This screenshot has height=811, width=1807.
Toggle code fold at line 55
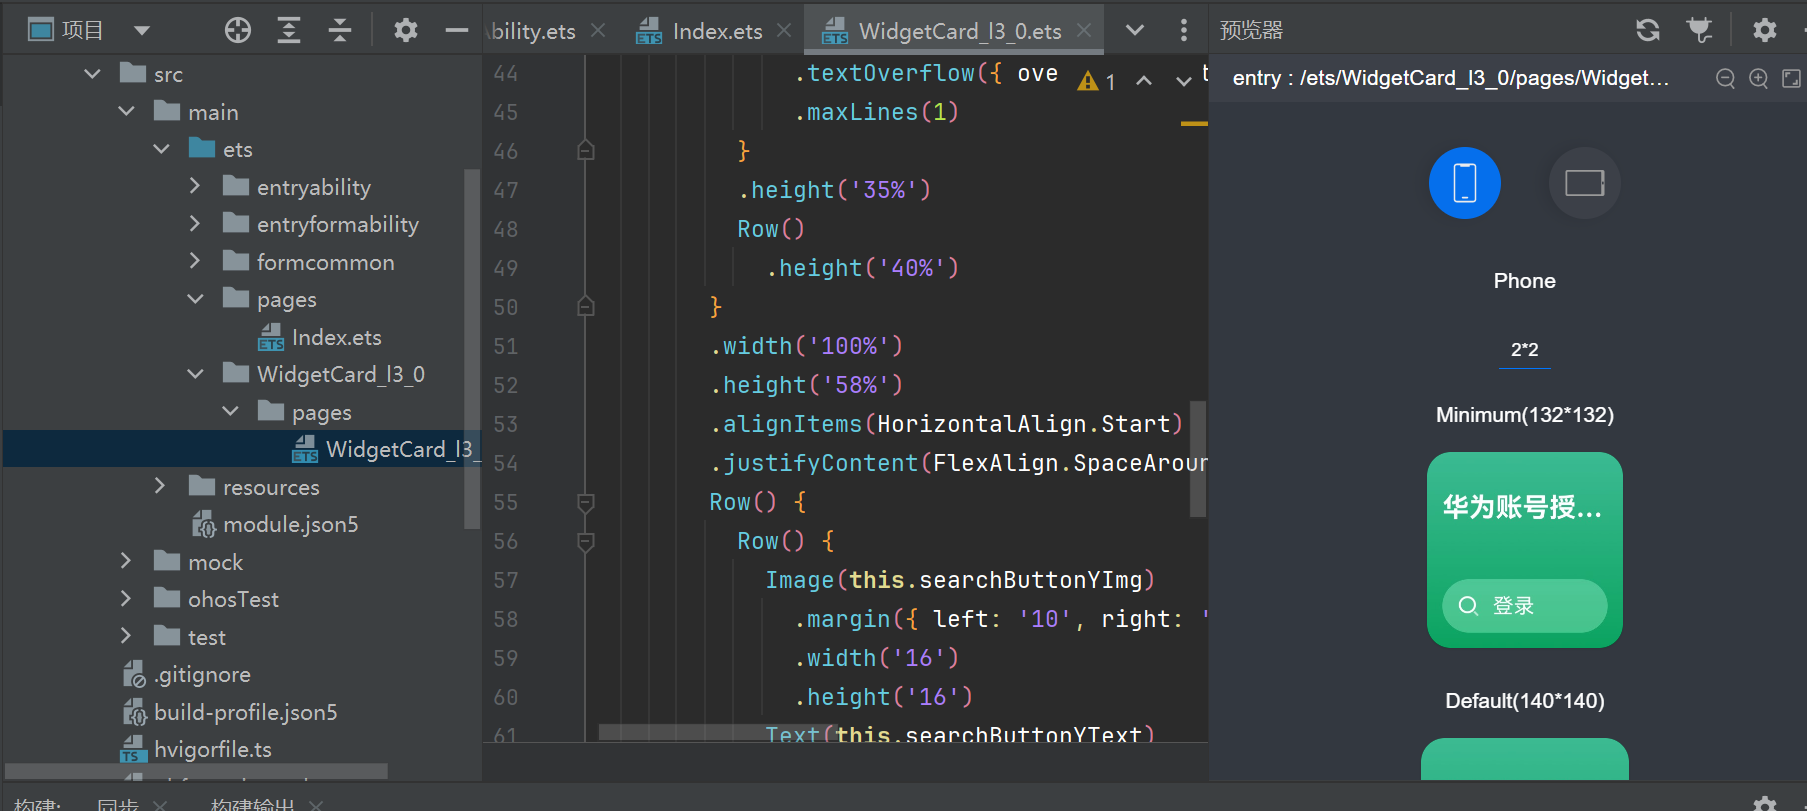(x=586, y=502)
